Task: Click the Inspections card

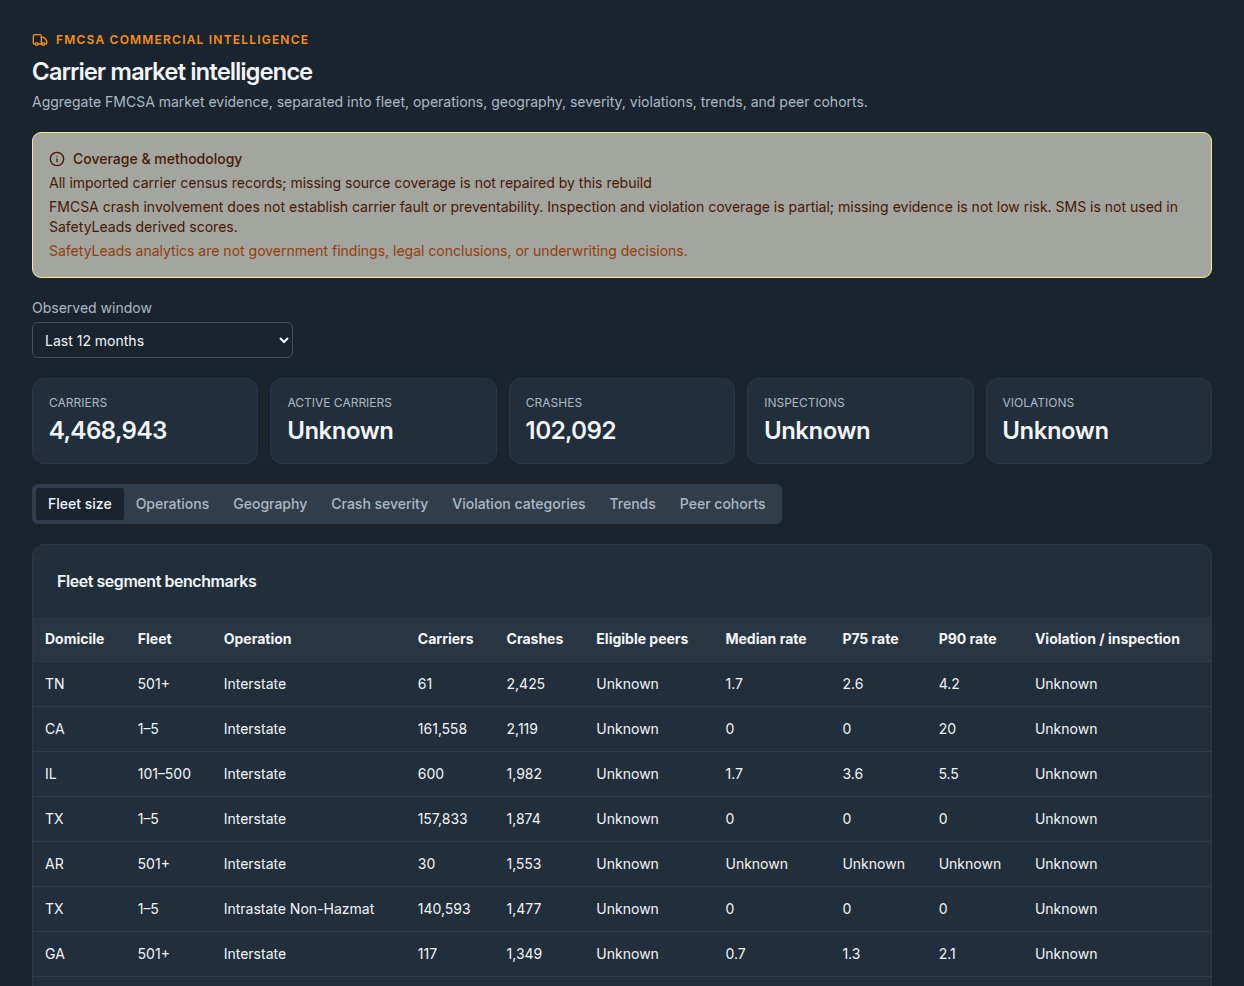Action: (x=860, y=421)
